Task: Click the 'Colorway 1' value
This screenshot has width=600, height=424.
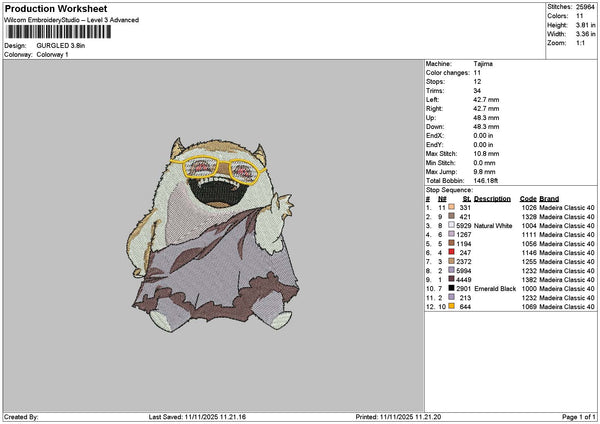Action: point(52,55)
